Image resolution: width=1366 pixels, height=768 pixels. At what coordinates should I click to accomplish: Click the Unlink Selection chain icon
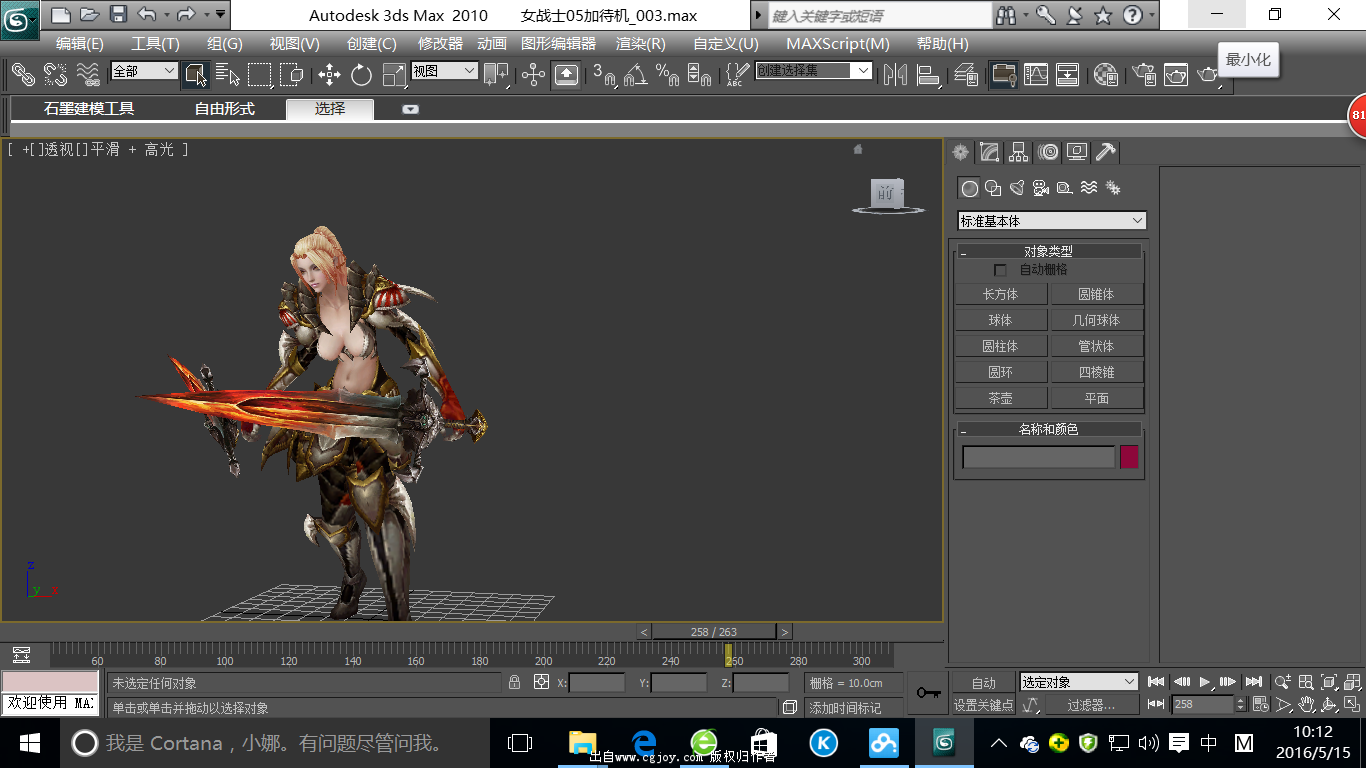click(x=55, y=74)
